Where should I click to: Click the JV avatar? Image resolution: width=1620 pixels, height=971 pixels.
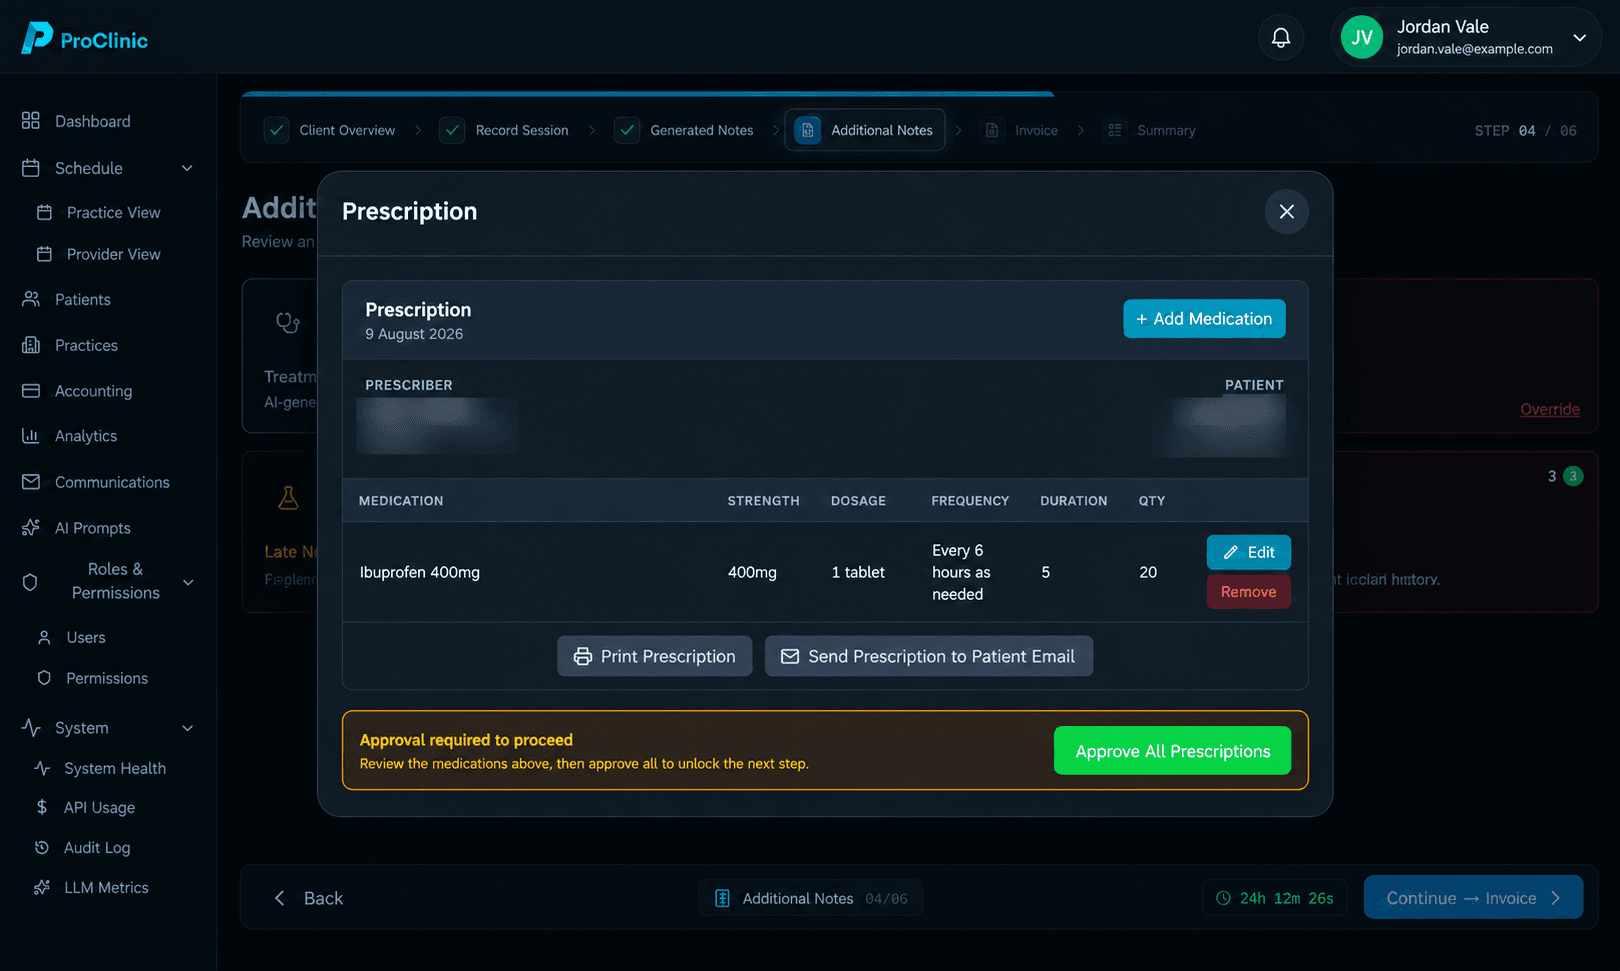(x=1361, y=38)
